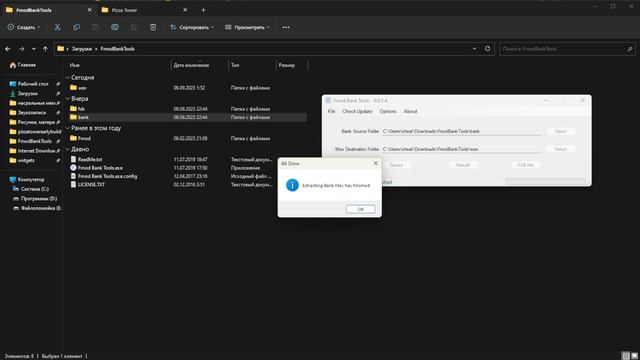Viewport: 640px width, 360px height.
Task: Open the Просмотреть dropdown
Action: [x=247, y=27]
